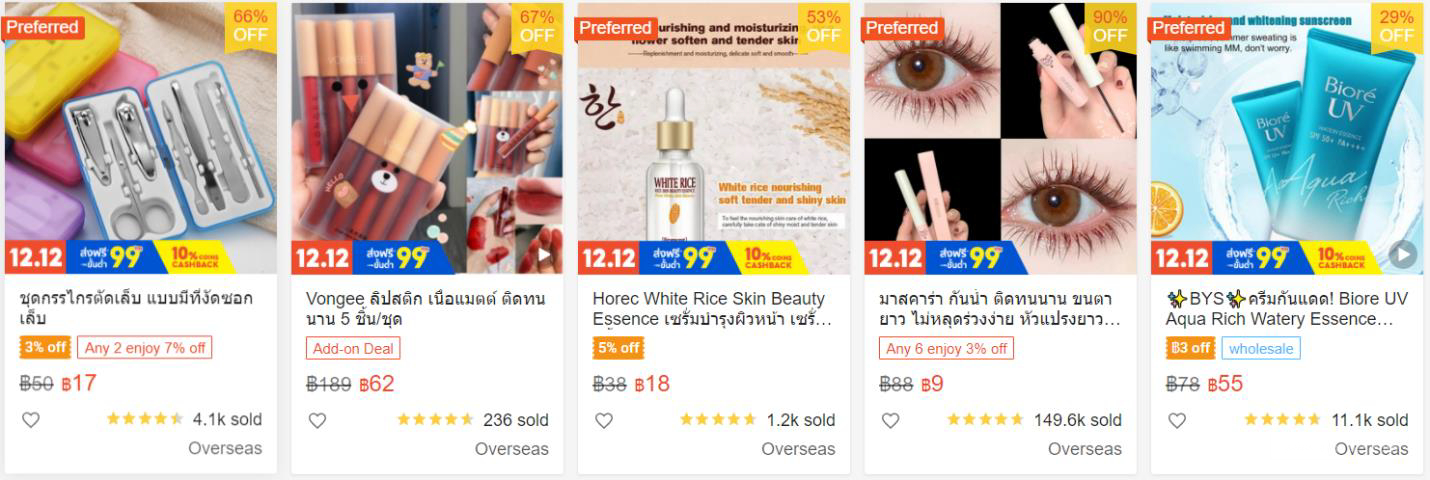
Task: Open the nail clipper set product image
Action: (x=140, y=130)
